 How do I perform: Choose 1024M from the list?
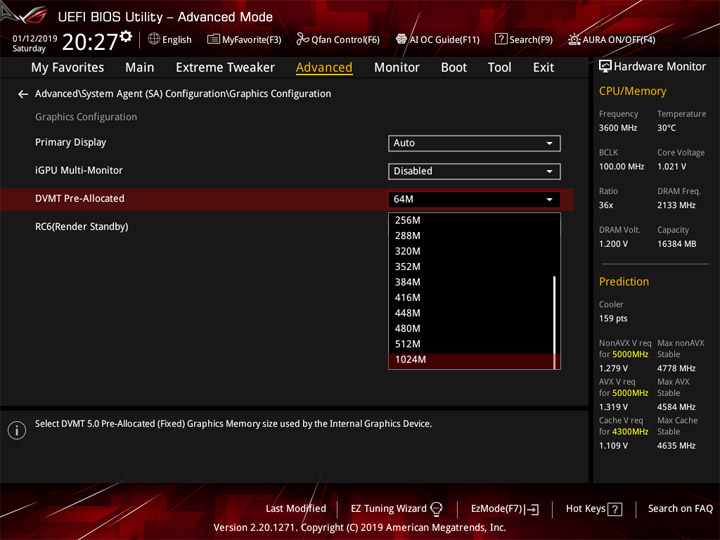pyautogui.click(x=470, y=360)
